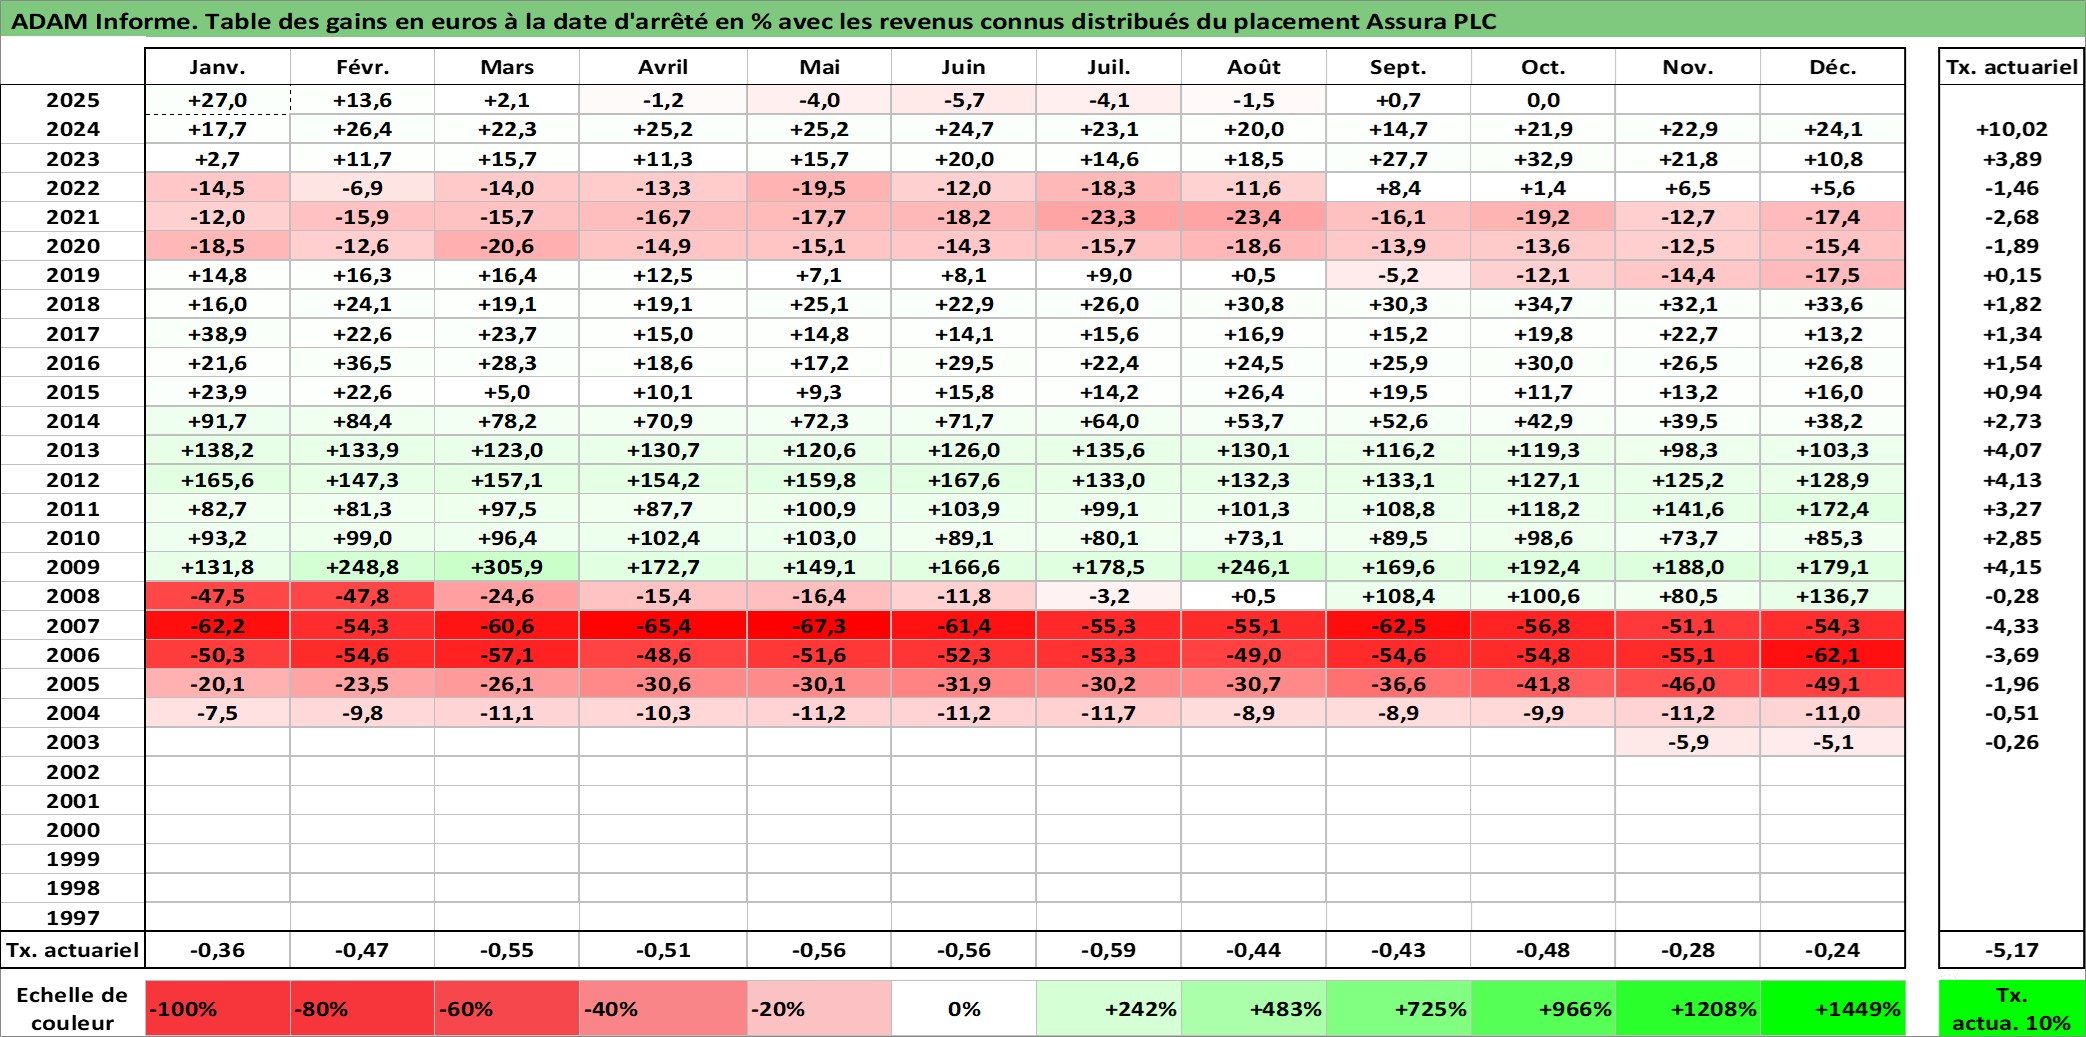Select the Nov. column header
The width and height of the screenshot is (2086, 1037).
click(1688, 67)
